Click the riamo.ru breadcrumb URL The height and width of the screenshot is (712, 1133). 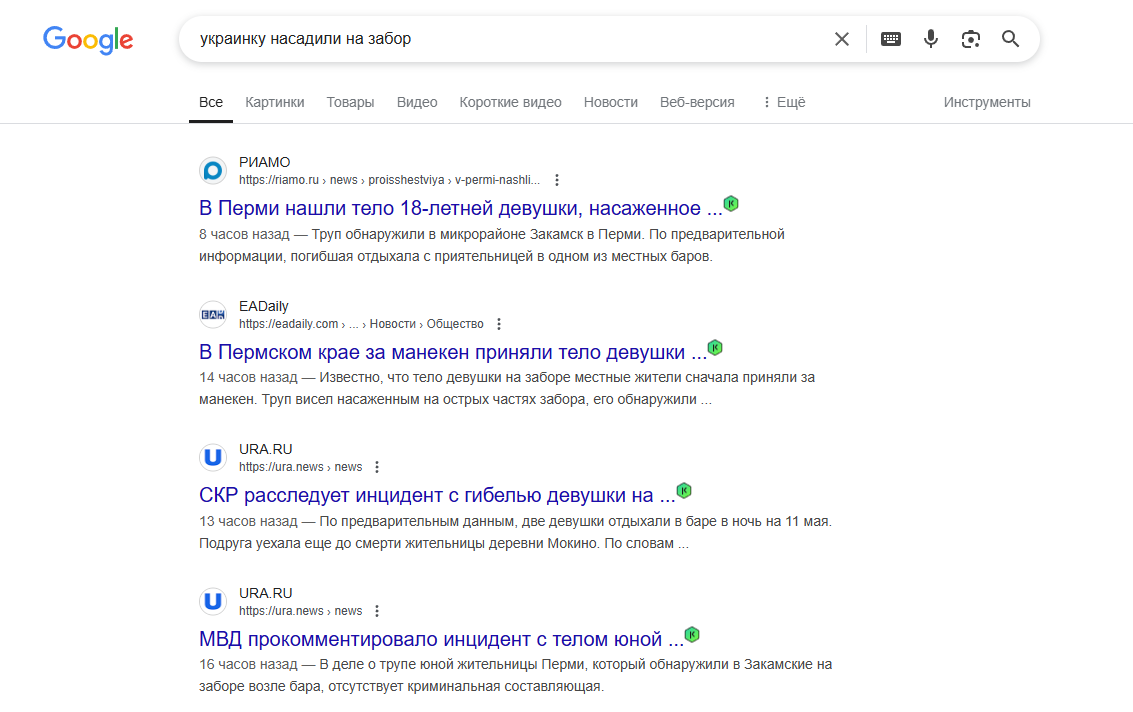point(389,180)
